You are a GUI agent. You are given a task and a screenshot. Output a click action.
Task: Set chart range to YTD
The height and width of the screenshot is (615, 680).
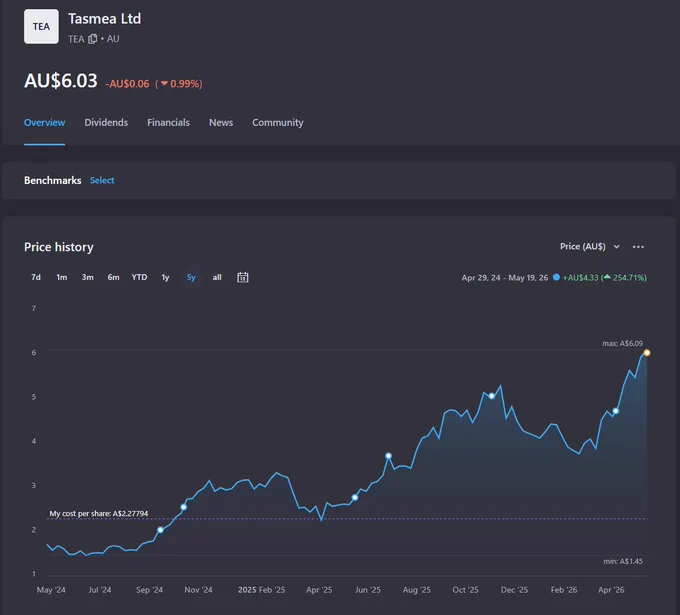[139, 277]
